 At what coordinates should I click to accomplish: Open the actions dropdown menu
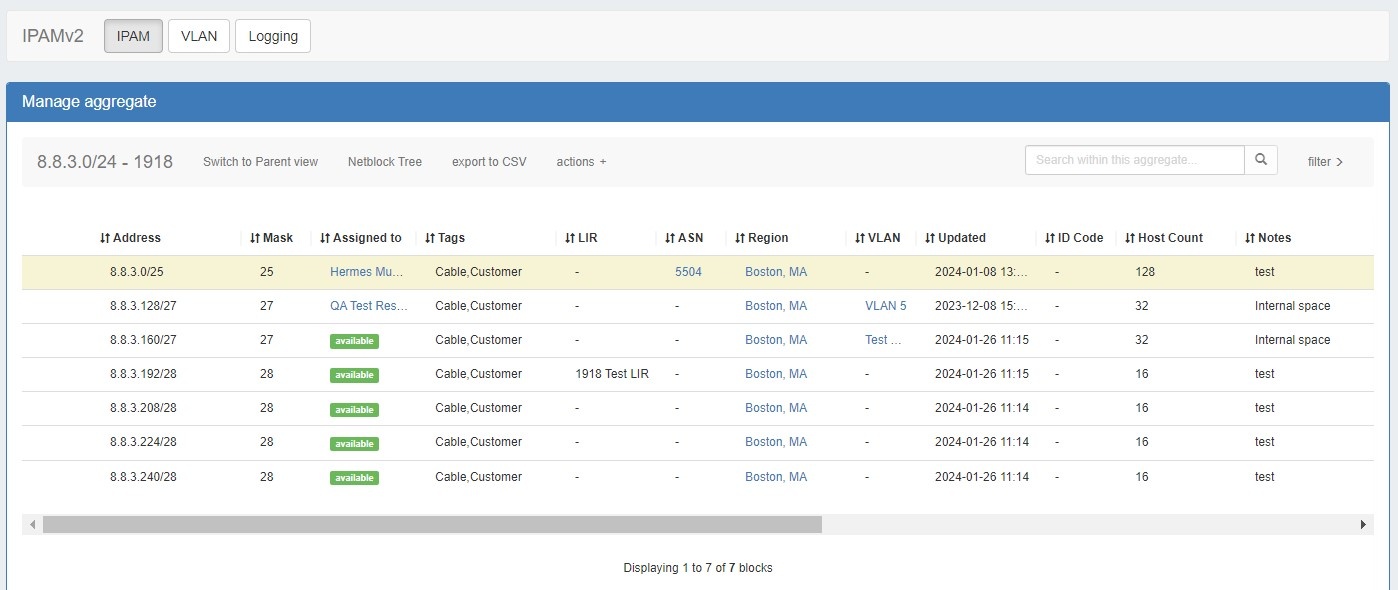click(x=581, y=162)
